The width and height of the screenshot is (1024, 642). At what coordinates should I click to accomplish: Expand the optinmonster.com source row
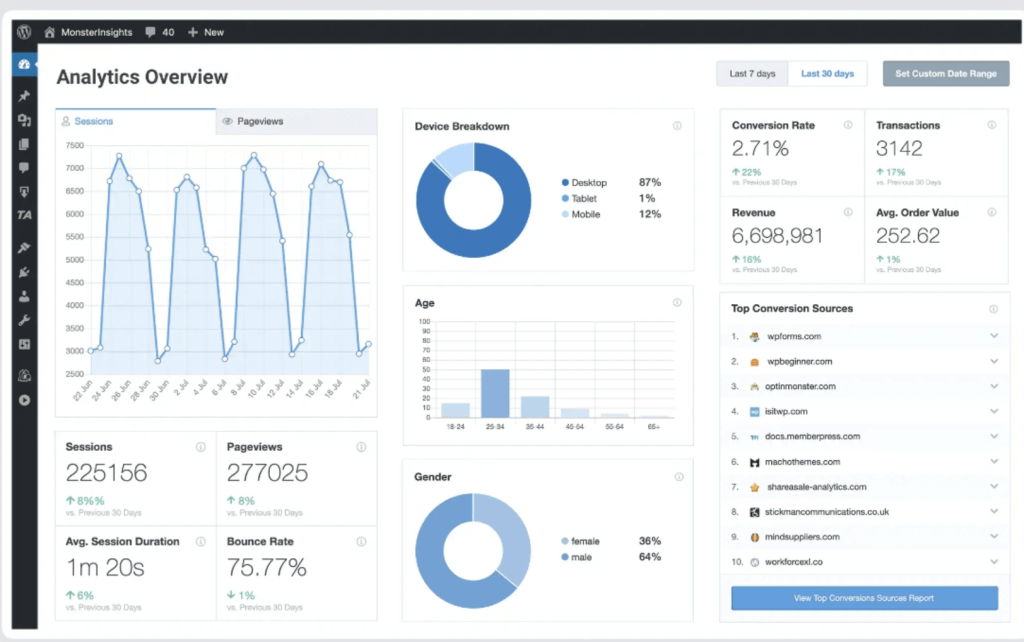pyautogui.click(x=994, y=386)
